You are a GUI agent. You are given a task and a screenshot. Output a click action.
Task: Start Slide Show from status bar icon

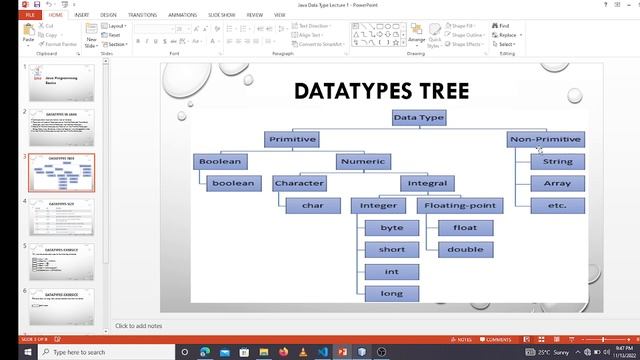click(x=571, y=340)
